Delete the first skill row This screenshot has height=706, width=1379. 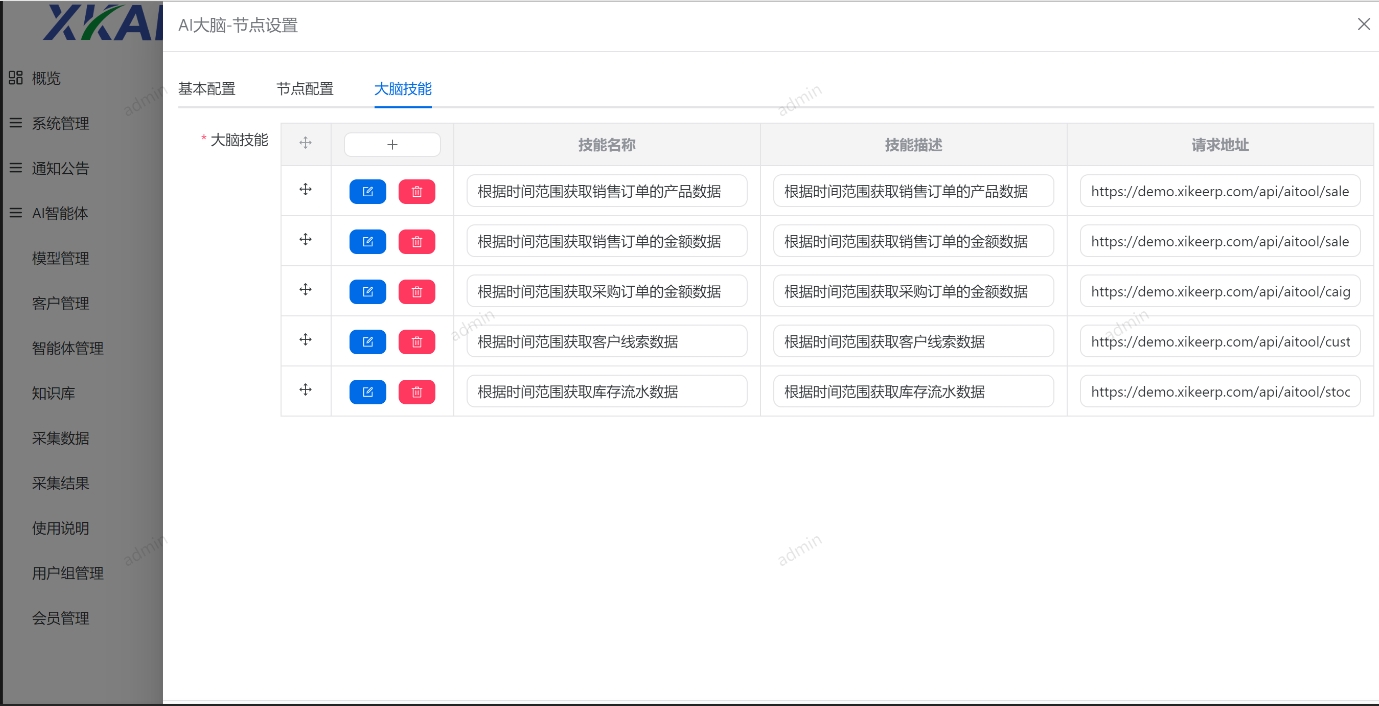coord(417,191)
